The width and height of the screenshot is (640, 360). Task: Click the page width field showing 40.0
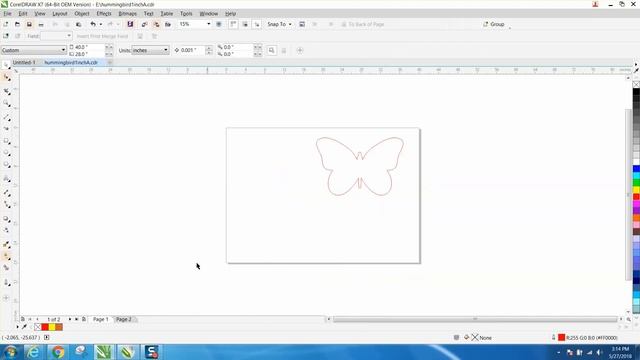pos(89,47)
